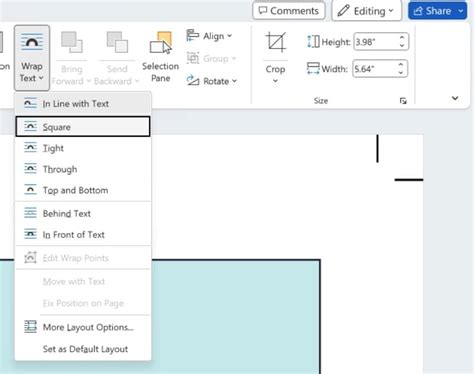Click the Align icon
Image resolution: width=474 pixels, height=374 pixels.
coord(193,35)
